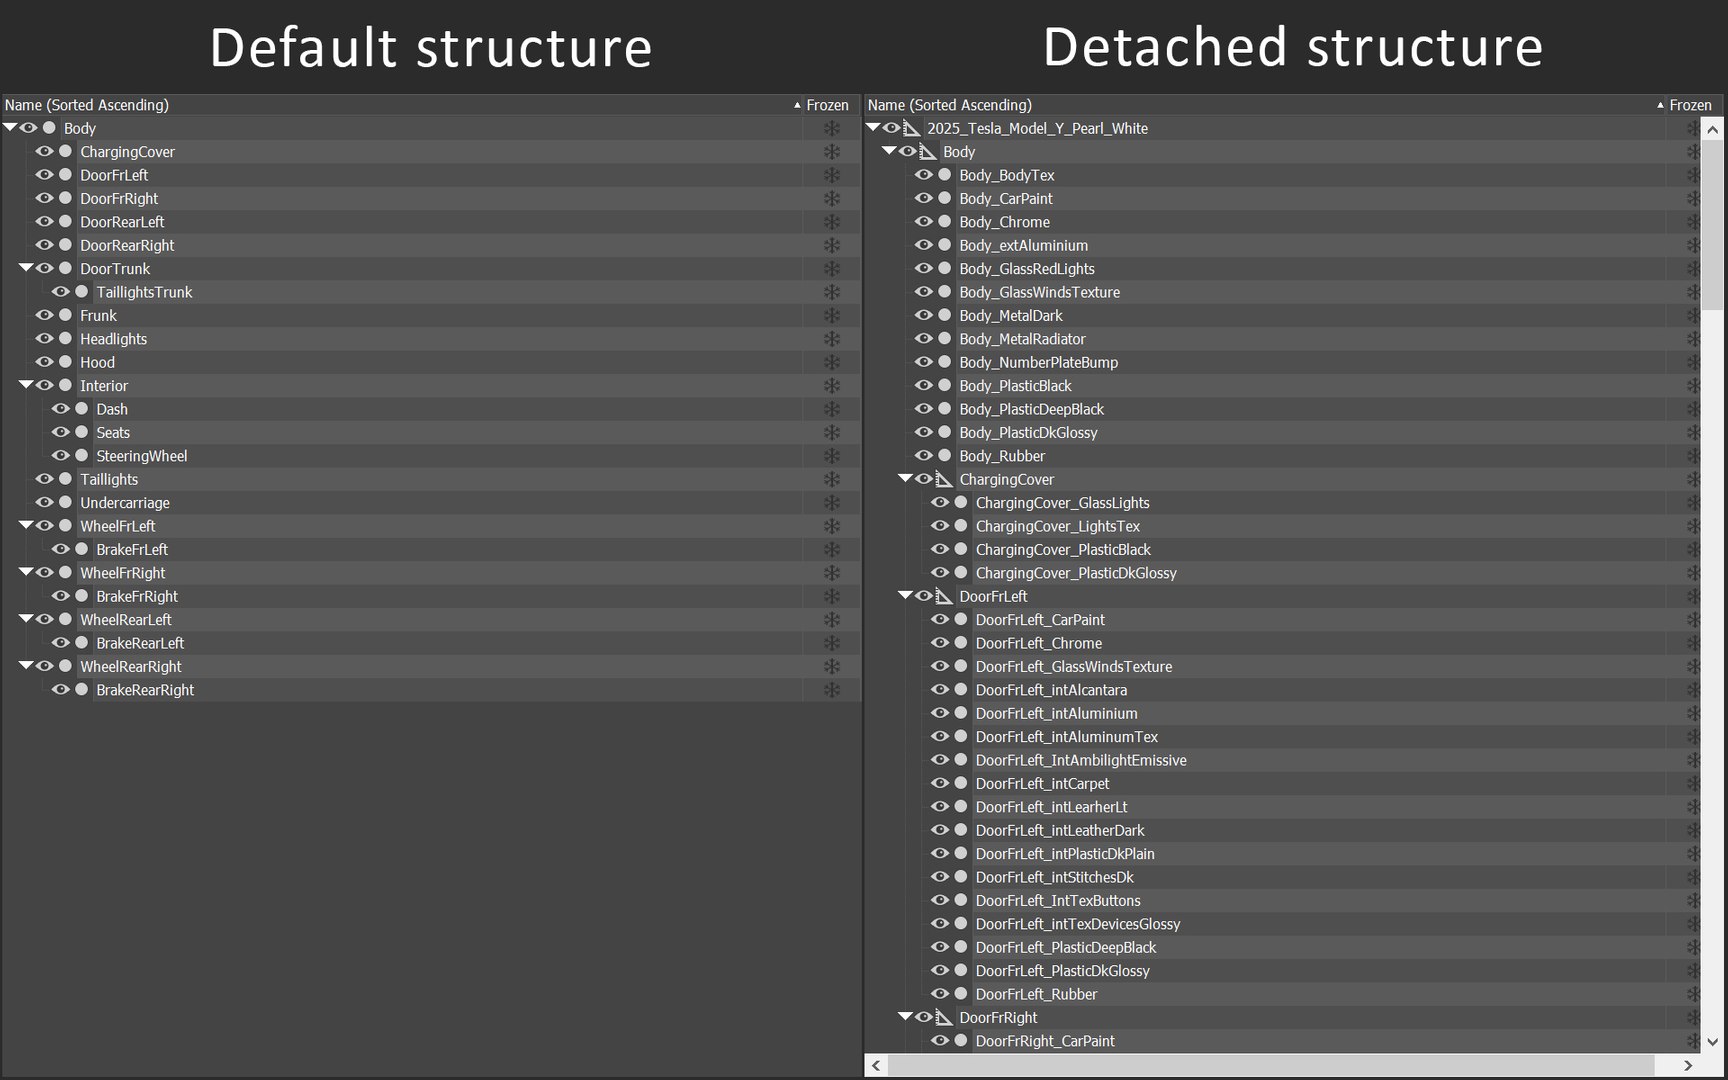Hide the TaillightsTrunk object

[61, 292]
